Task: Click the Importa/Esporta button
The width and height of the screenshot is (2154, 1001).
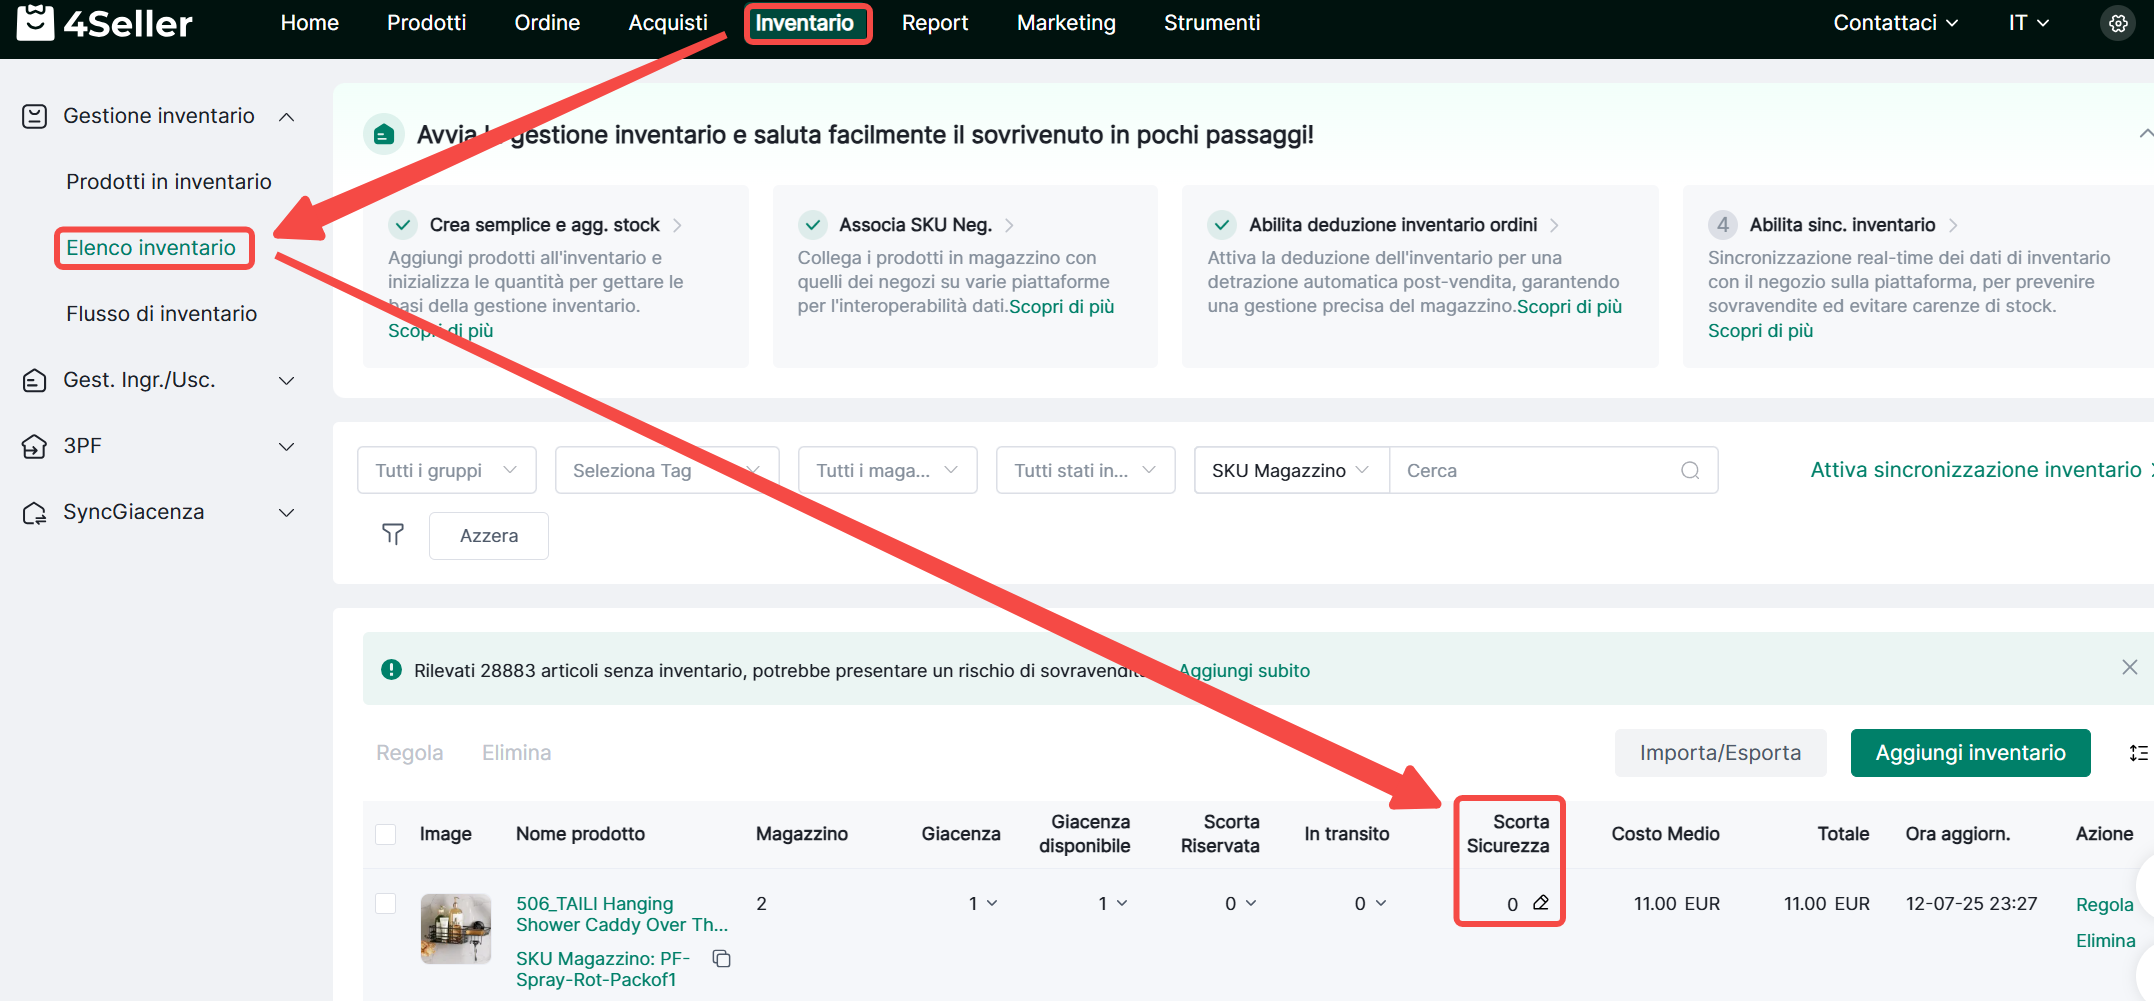Action: click(x=1719, y=753)
